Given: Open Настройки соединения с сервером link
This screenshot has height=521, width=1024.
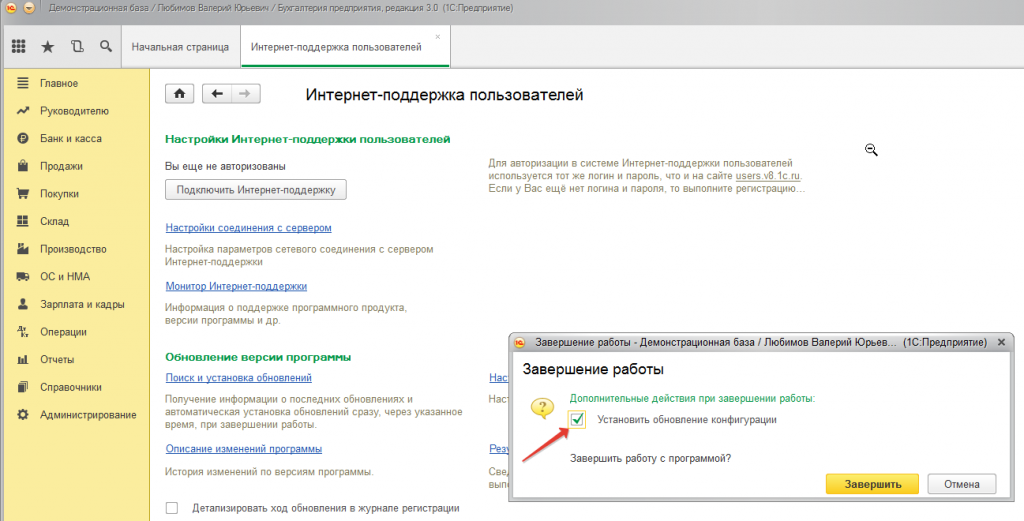Looking at the screenshot, I should coord(248,228).
